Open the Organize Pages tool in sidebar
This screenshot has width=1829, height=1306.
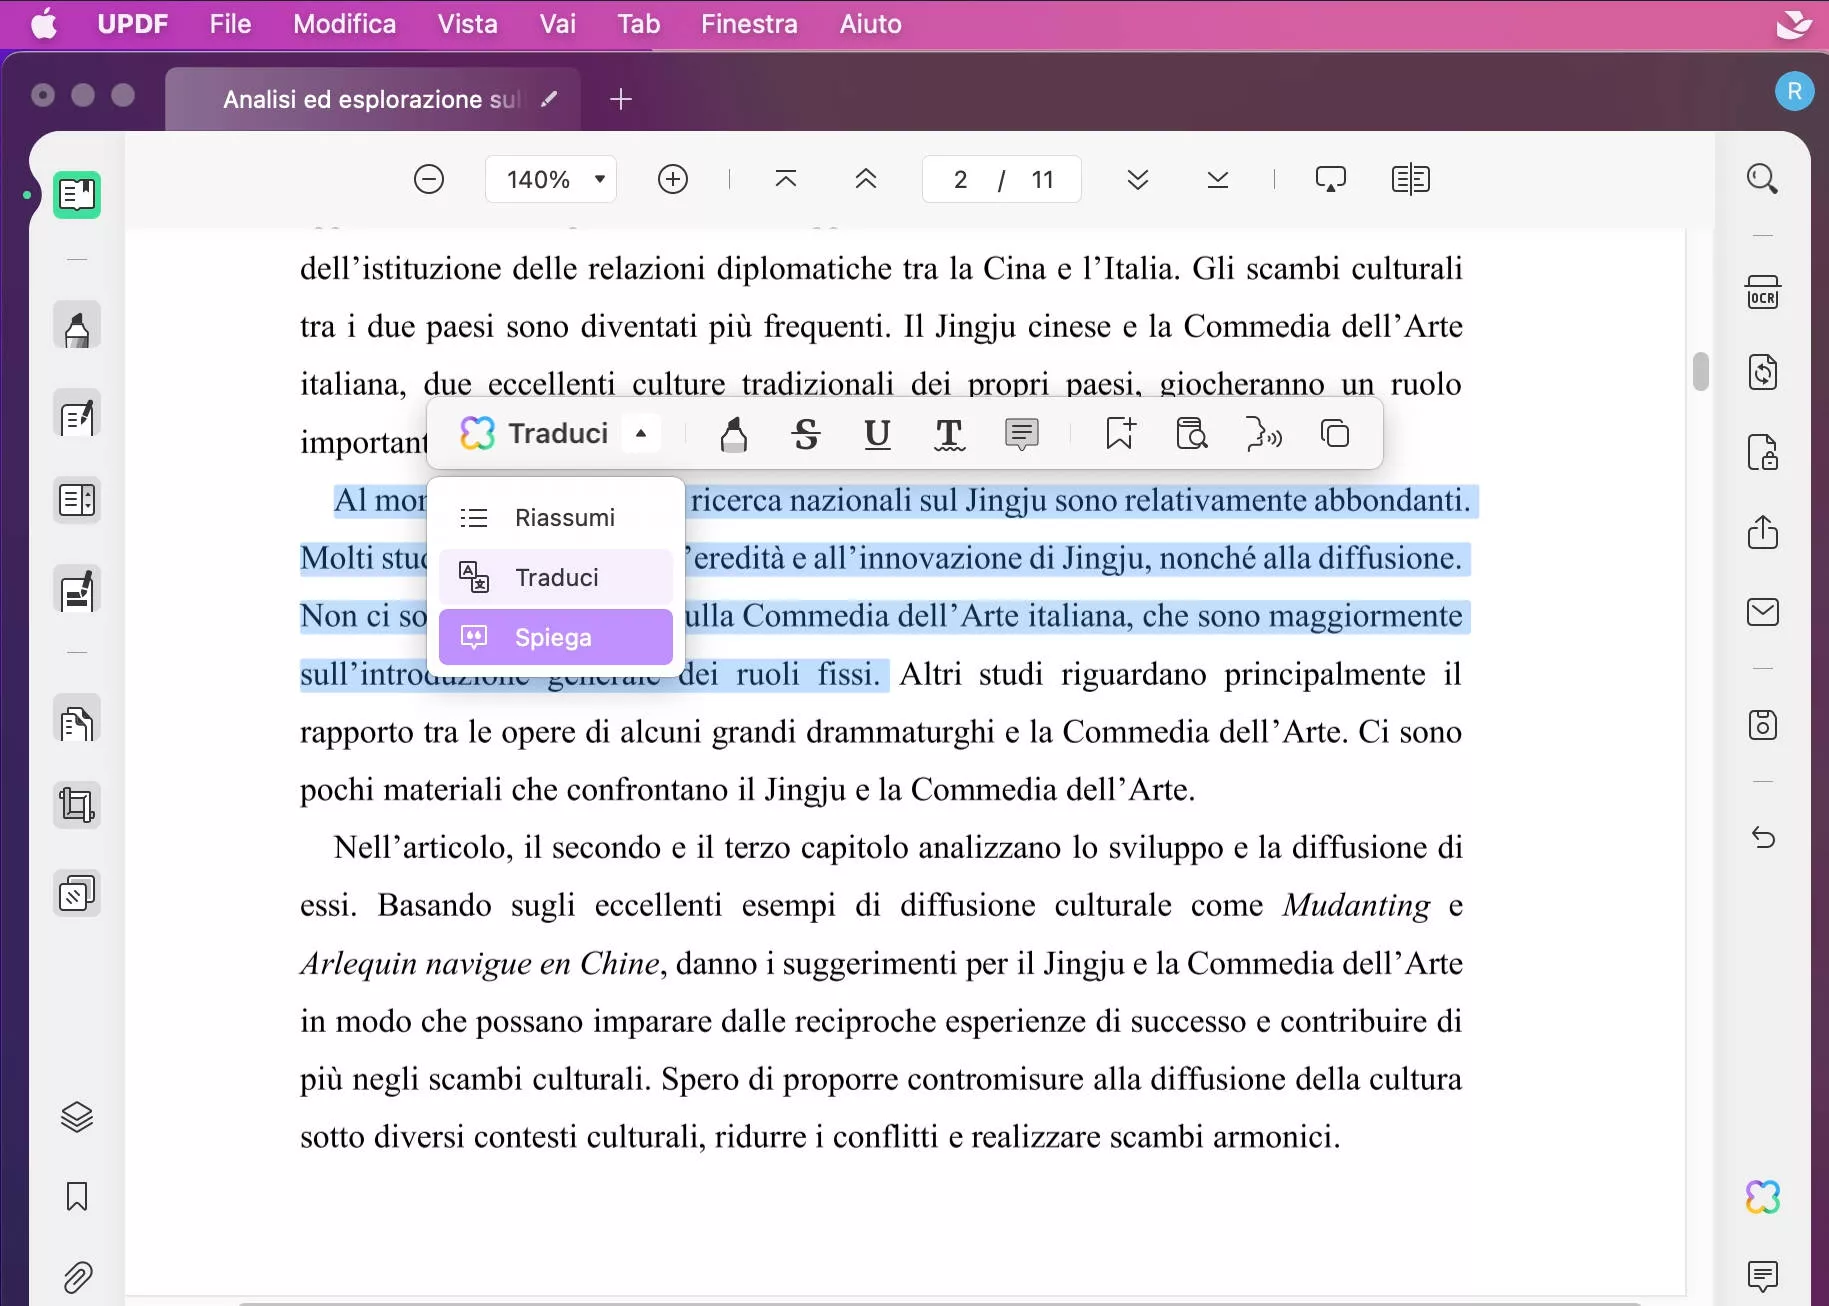[x=77, y=720]
